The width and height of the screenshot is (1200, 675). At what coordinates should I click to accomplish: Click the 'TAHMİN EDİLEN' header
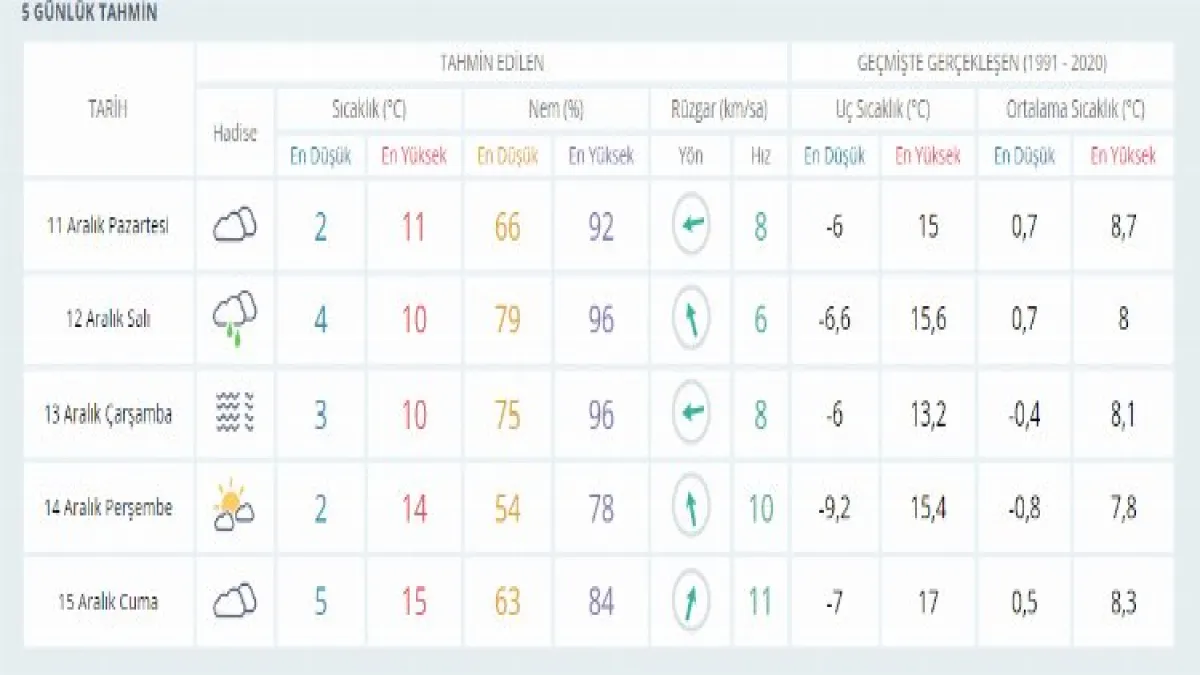tap(492, 63)
